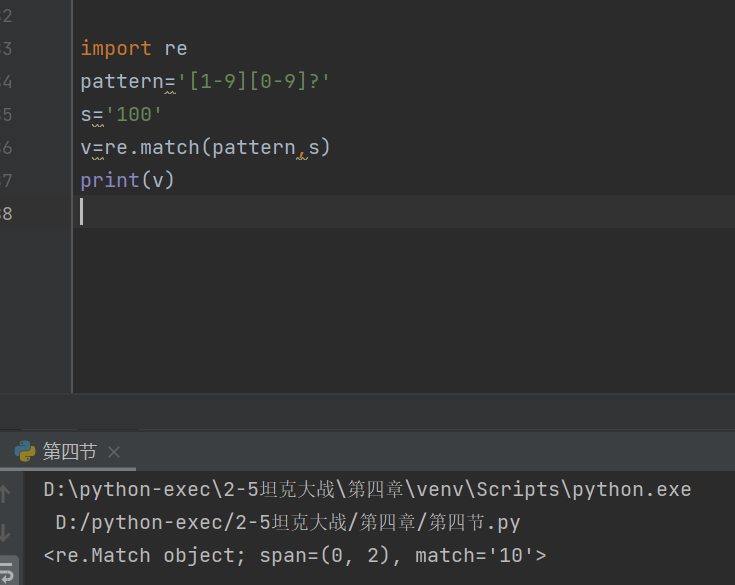Click the 'pattern' argument inside re.match
735x585 pixels.
click(254, 148)
